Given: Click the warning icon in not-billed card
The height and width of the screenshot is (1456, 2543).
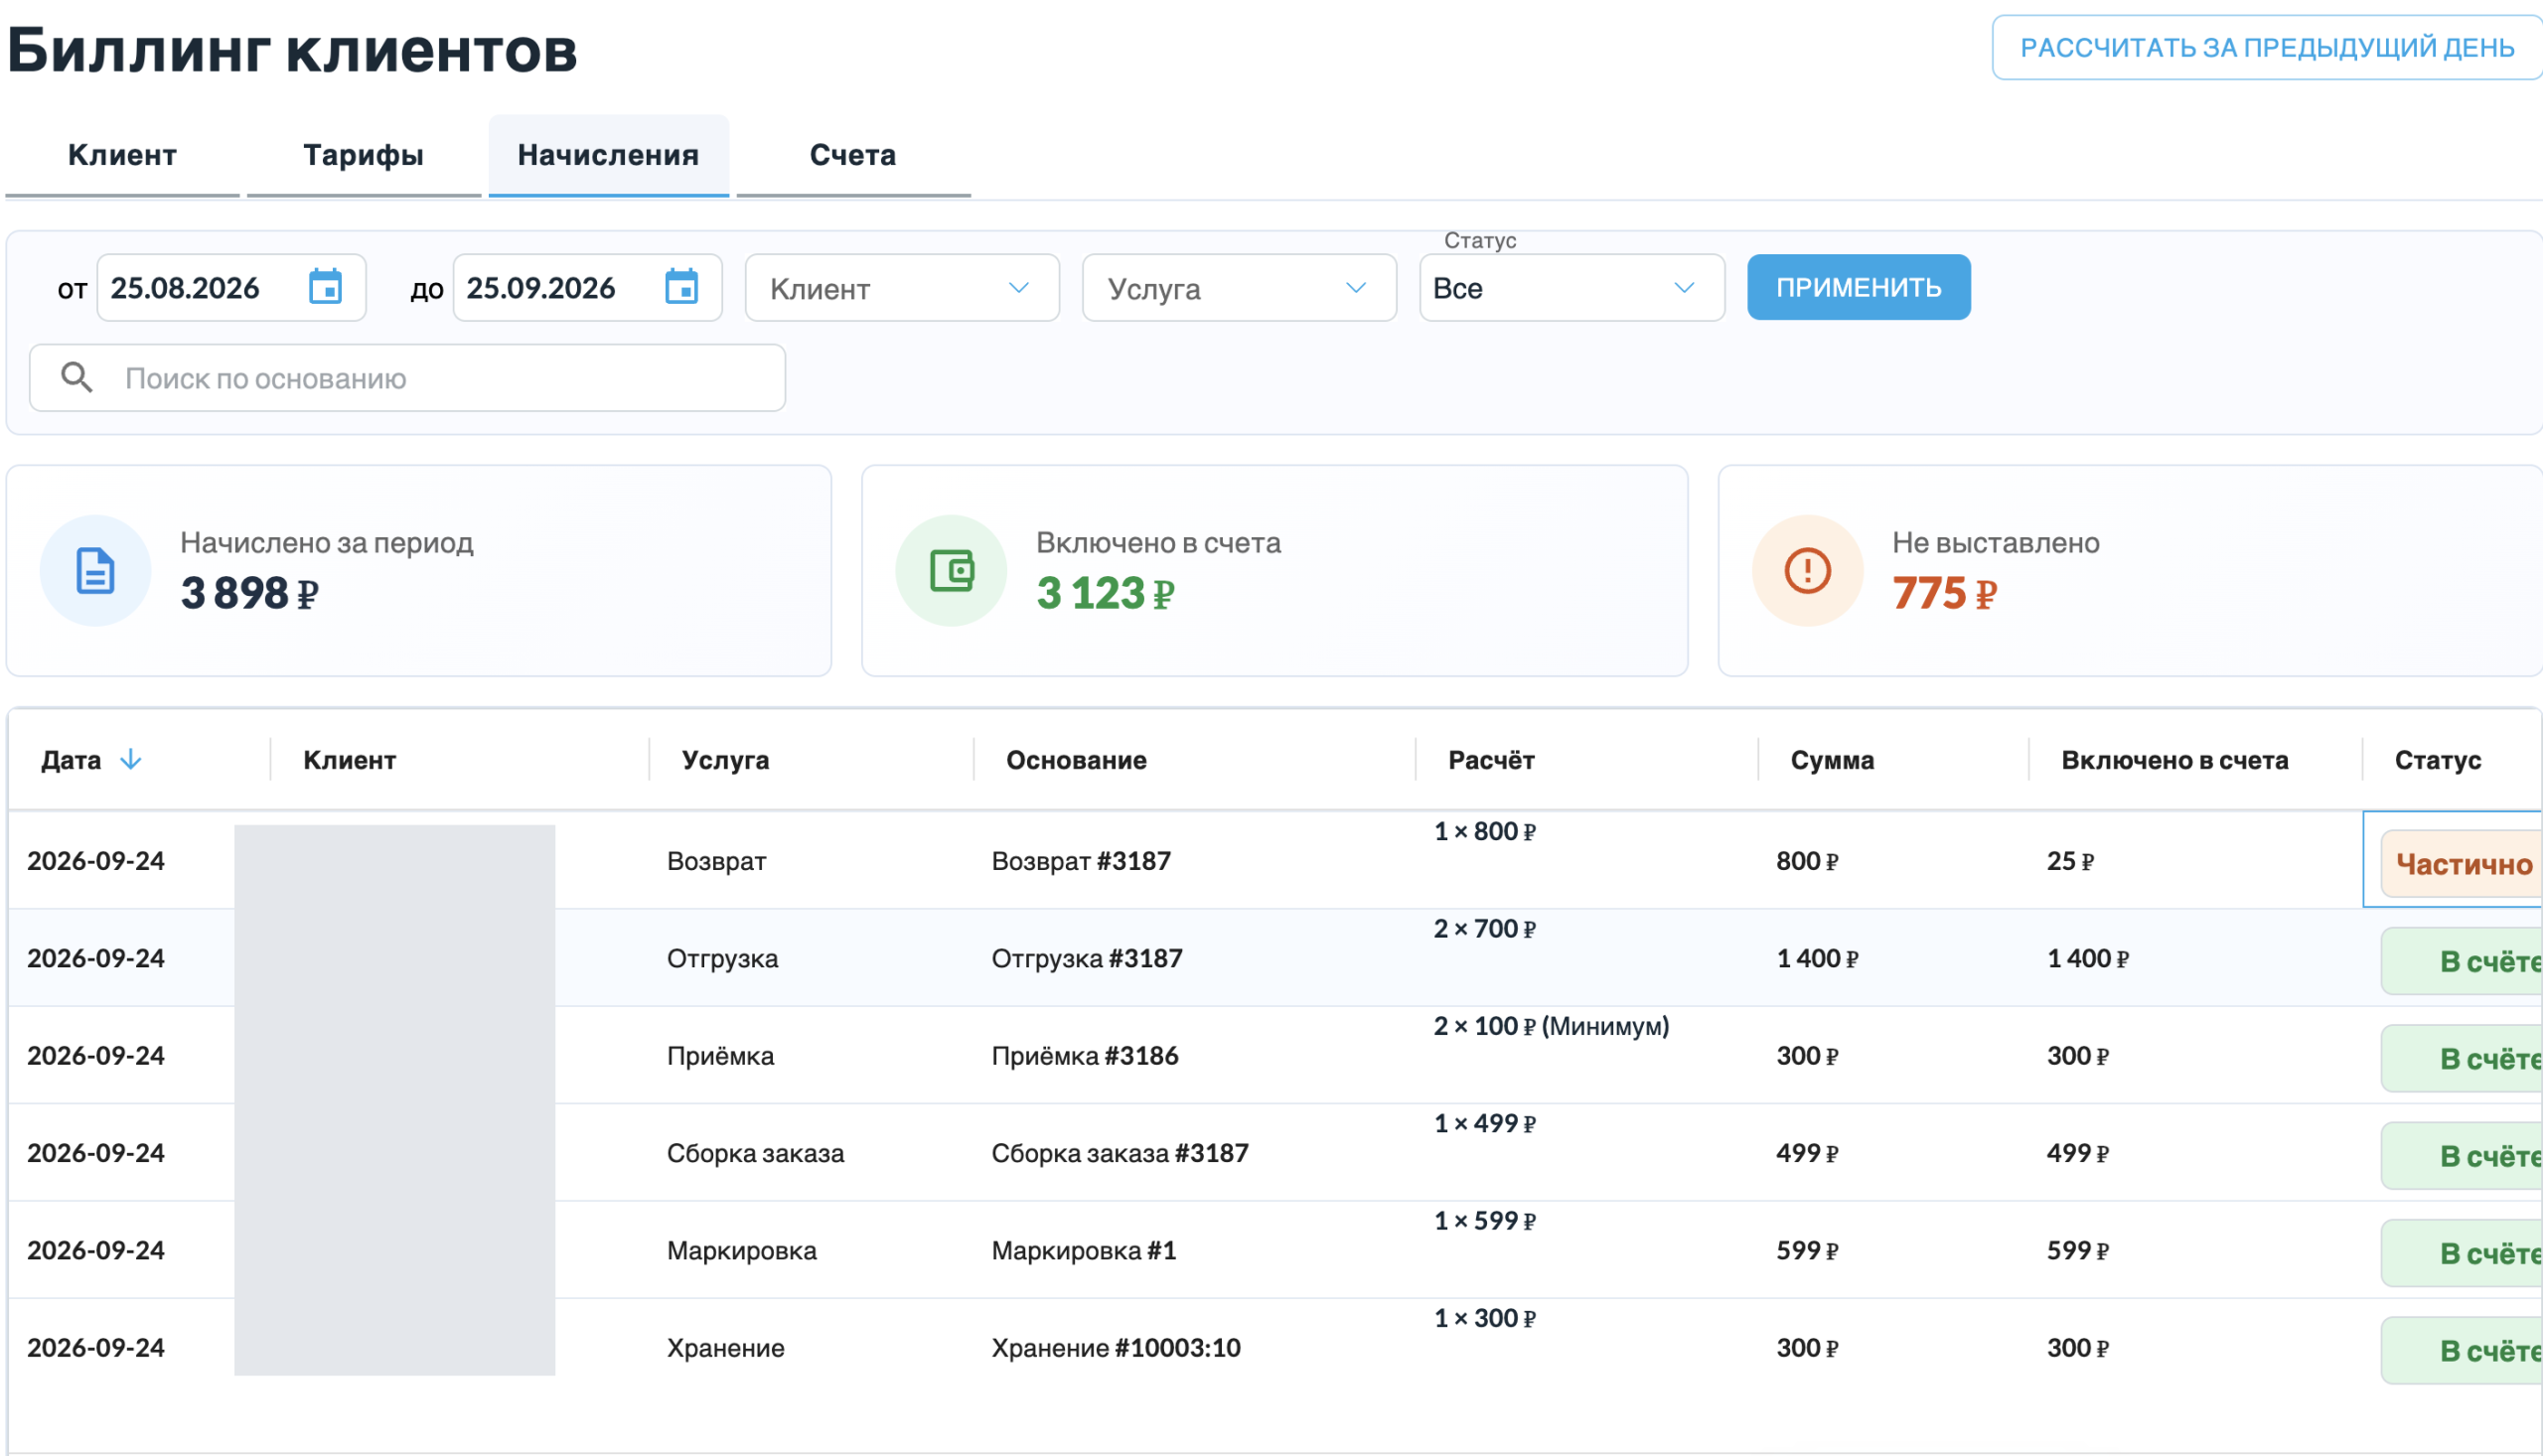Looking at the screenshot, I should tap(1807, 571).
